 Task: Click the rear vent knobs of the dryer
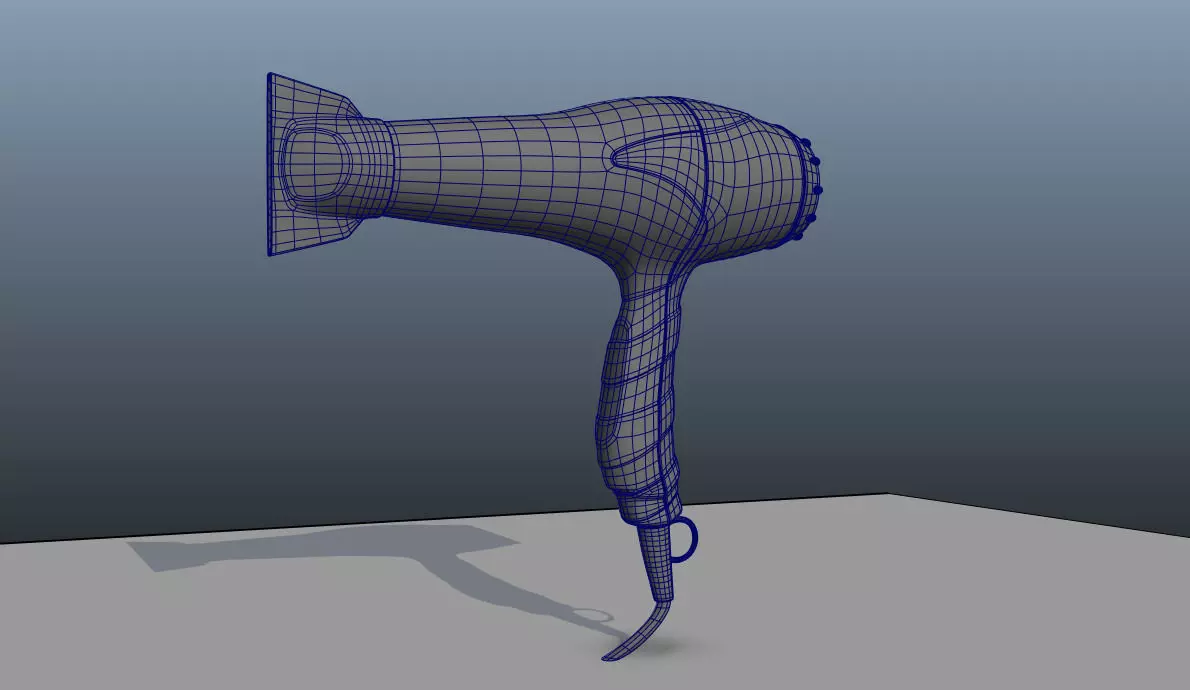tap(809, 190)
